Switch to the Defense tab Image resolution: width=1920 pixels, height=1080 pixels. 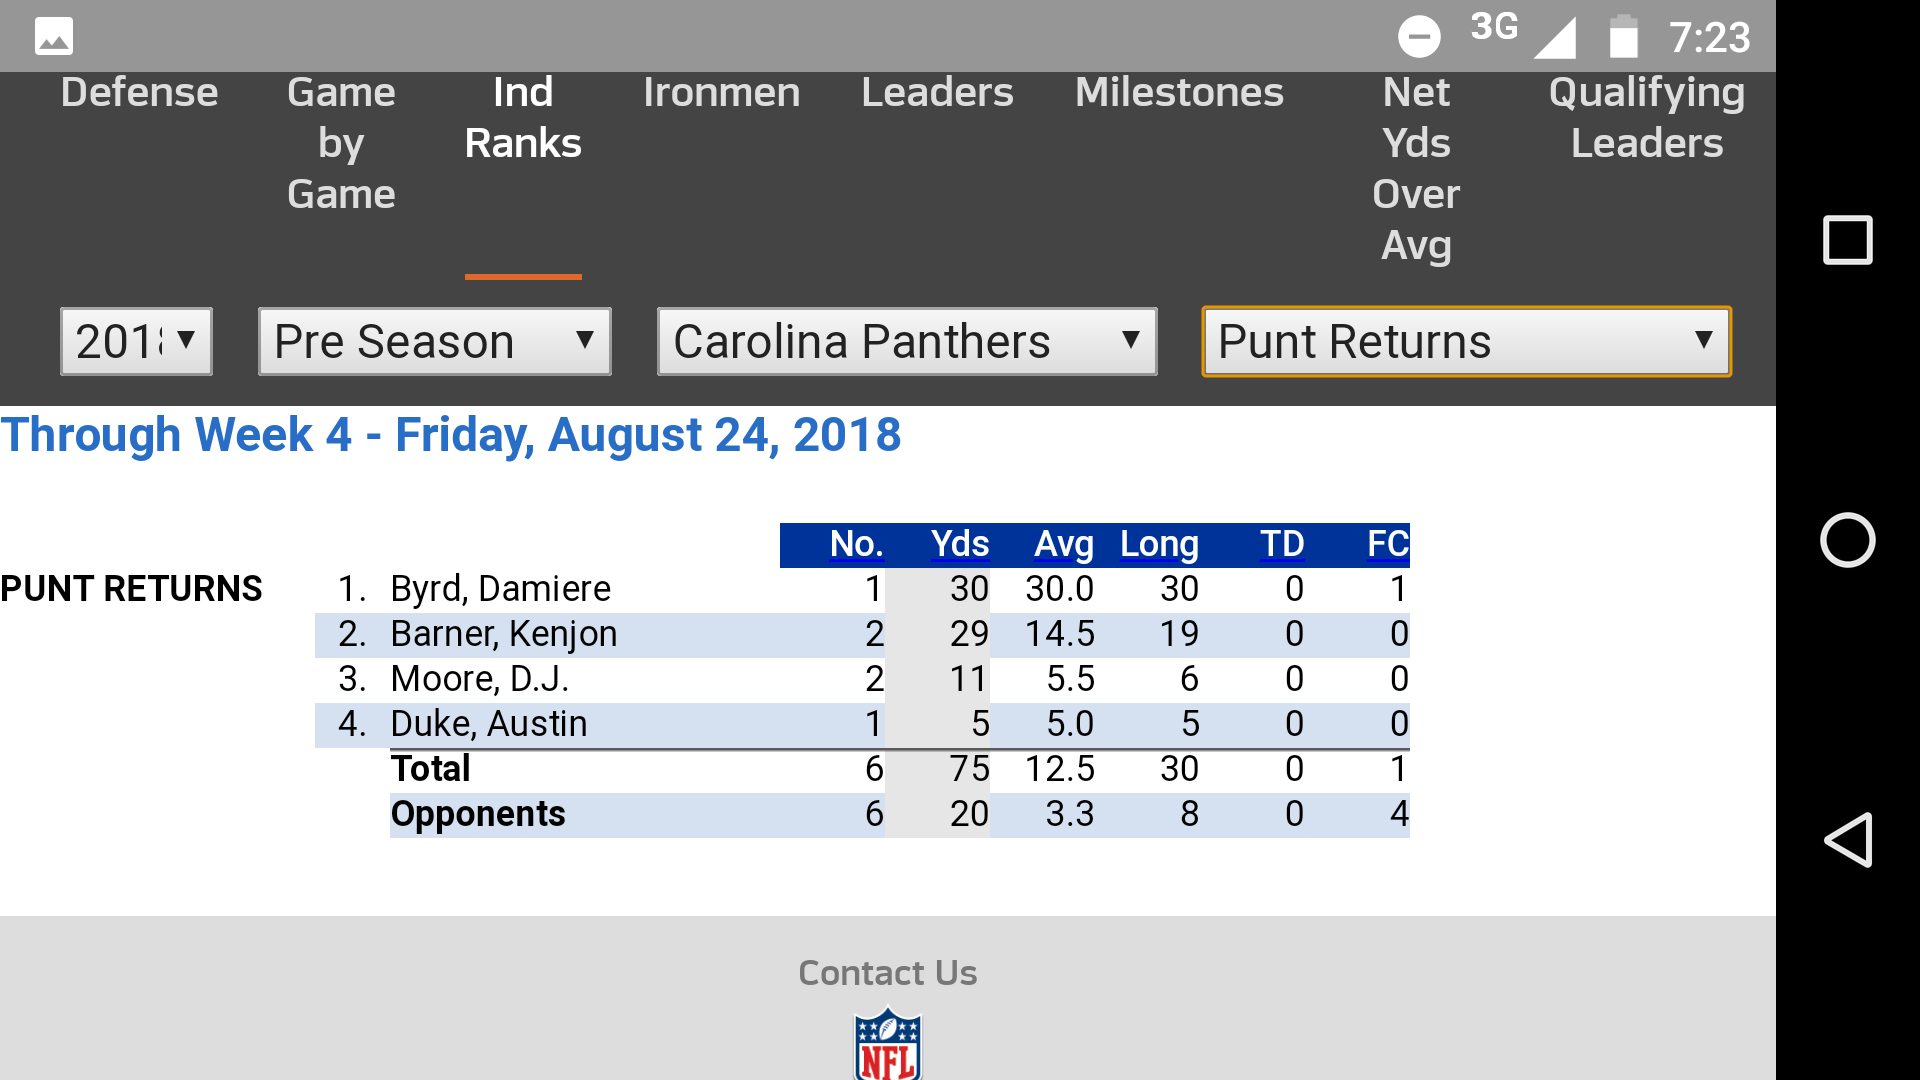tap(139, 93)
